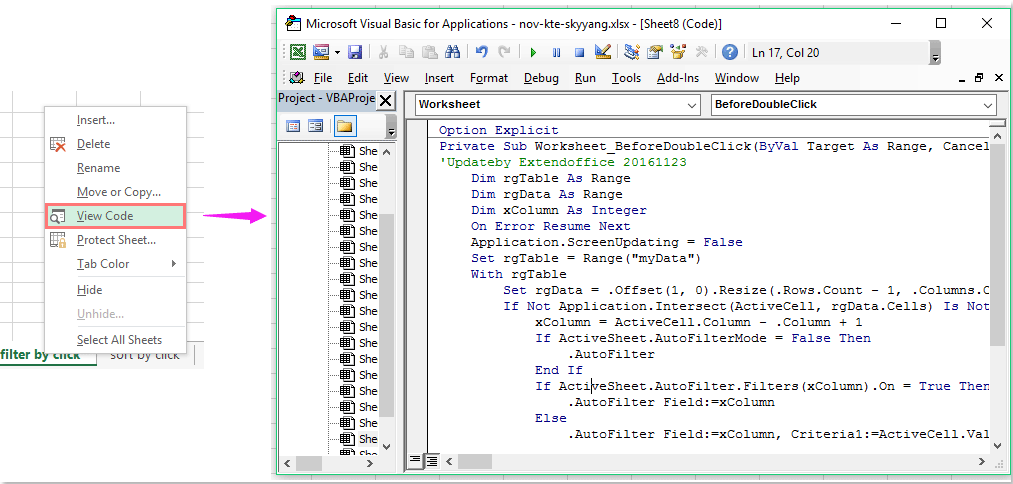This screenshot has height=484, width=1013.
Task: Click the Undo arrow in toolbar
Action: click(482, 52)
